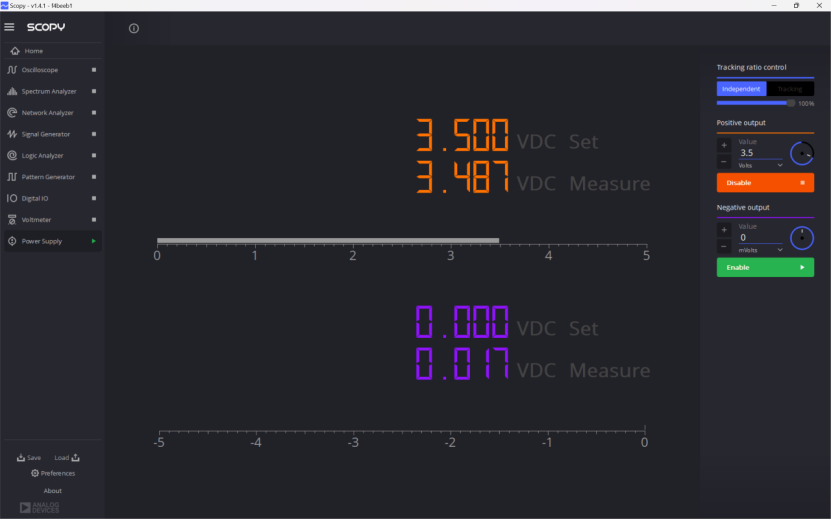The image size is (831, 520).
Task: Click the positive voltage bar gauge
Action: tap(401, 249)
